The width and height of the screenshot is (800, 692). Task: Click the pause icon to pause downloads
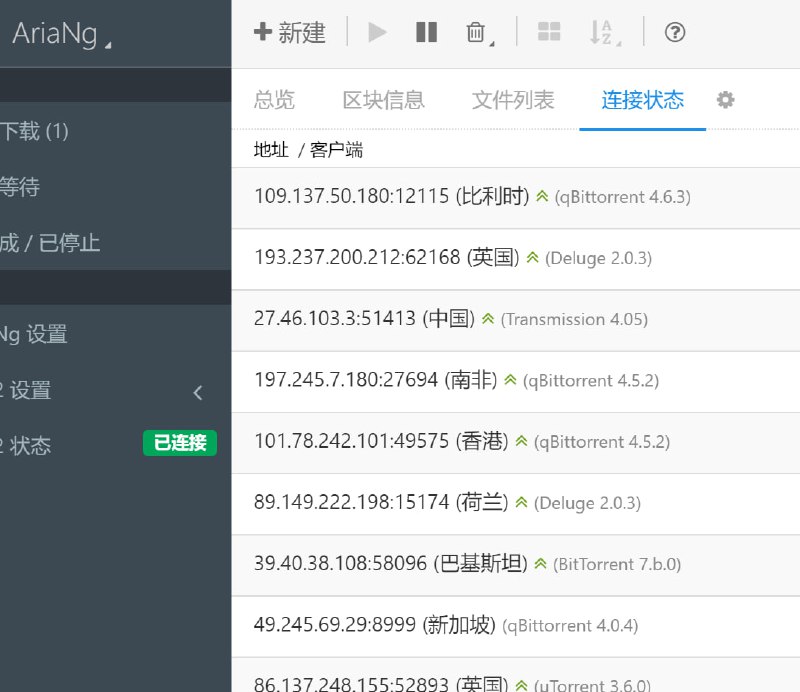(426, 33)
